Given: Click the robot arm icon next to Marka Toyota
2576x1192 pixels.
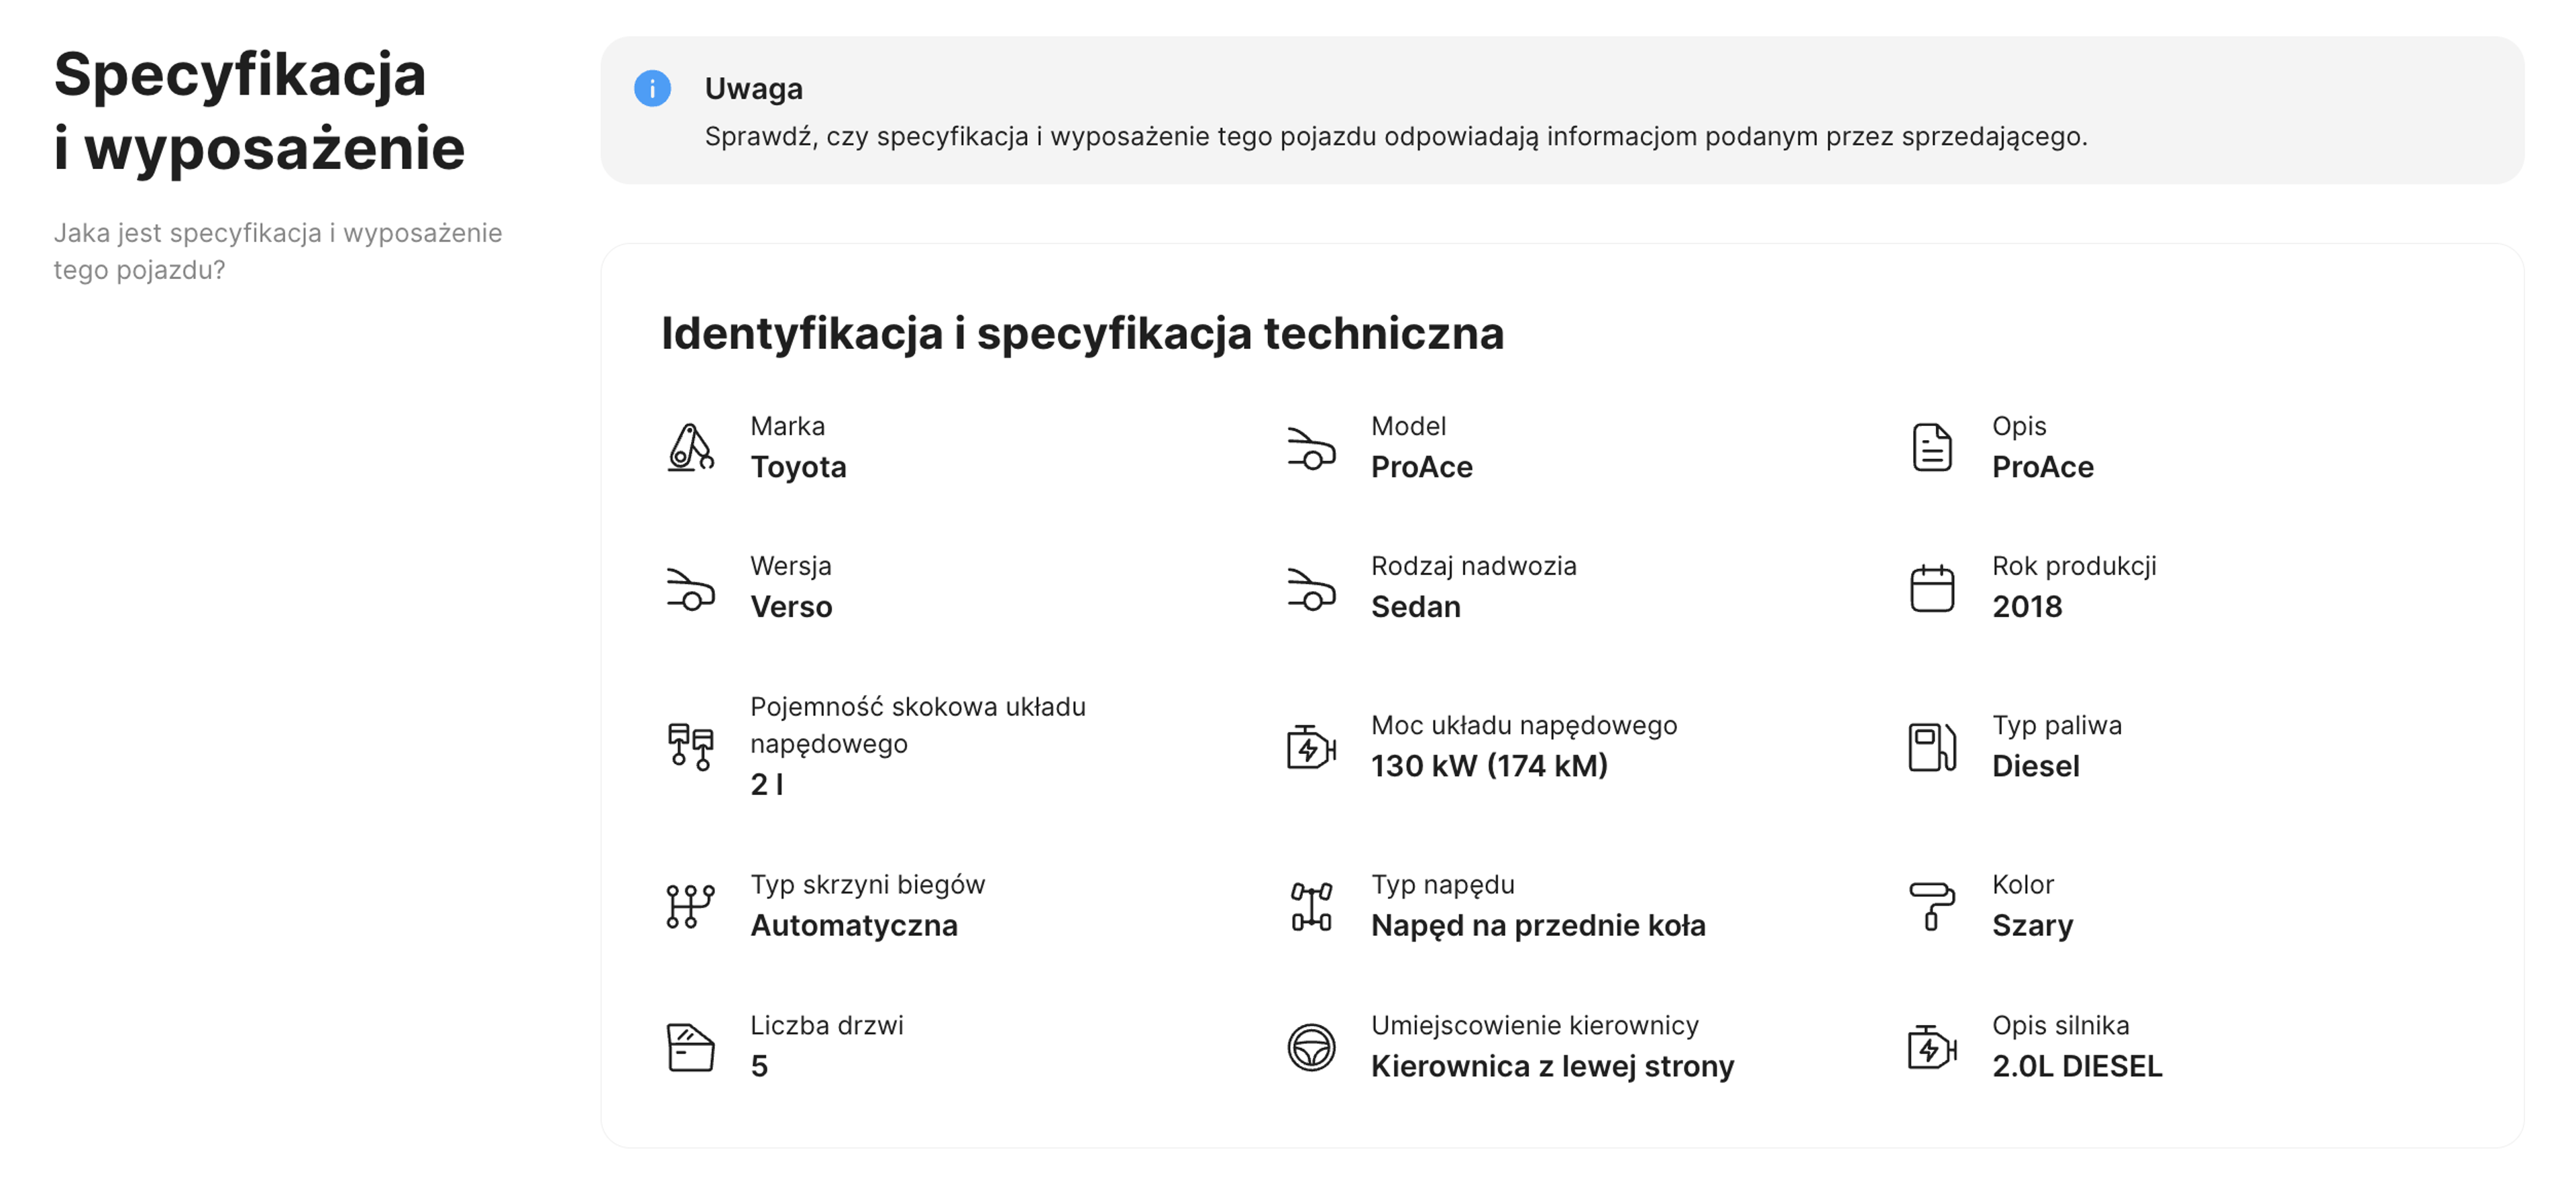Looking at the screenshot, I should [x=690, y=448].
